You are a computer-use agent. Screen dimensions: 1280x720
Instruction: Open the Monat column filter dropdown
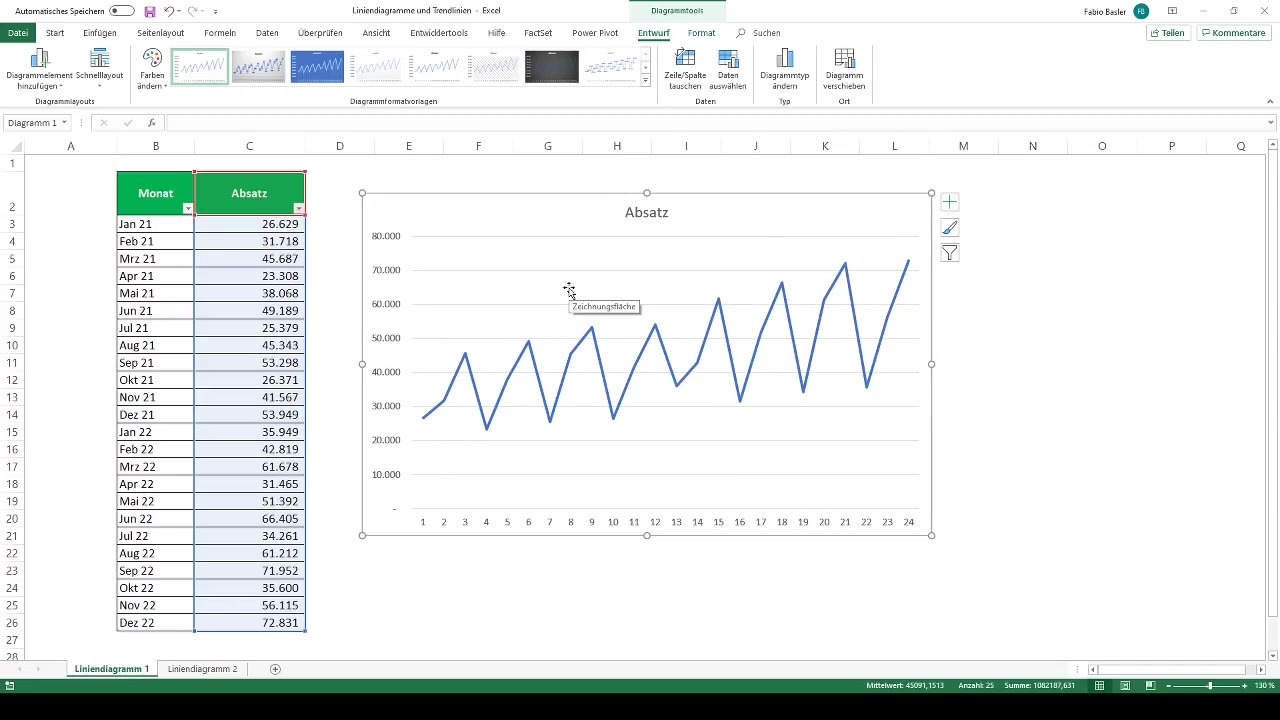click(x=188, y=208)
